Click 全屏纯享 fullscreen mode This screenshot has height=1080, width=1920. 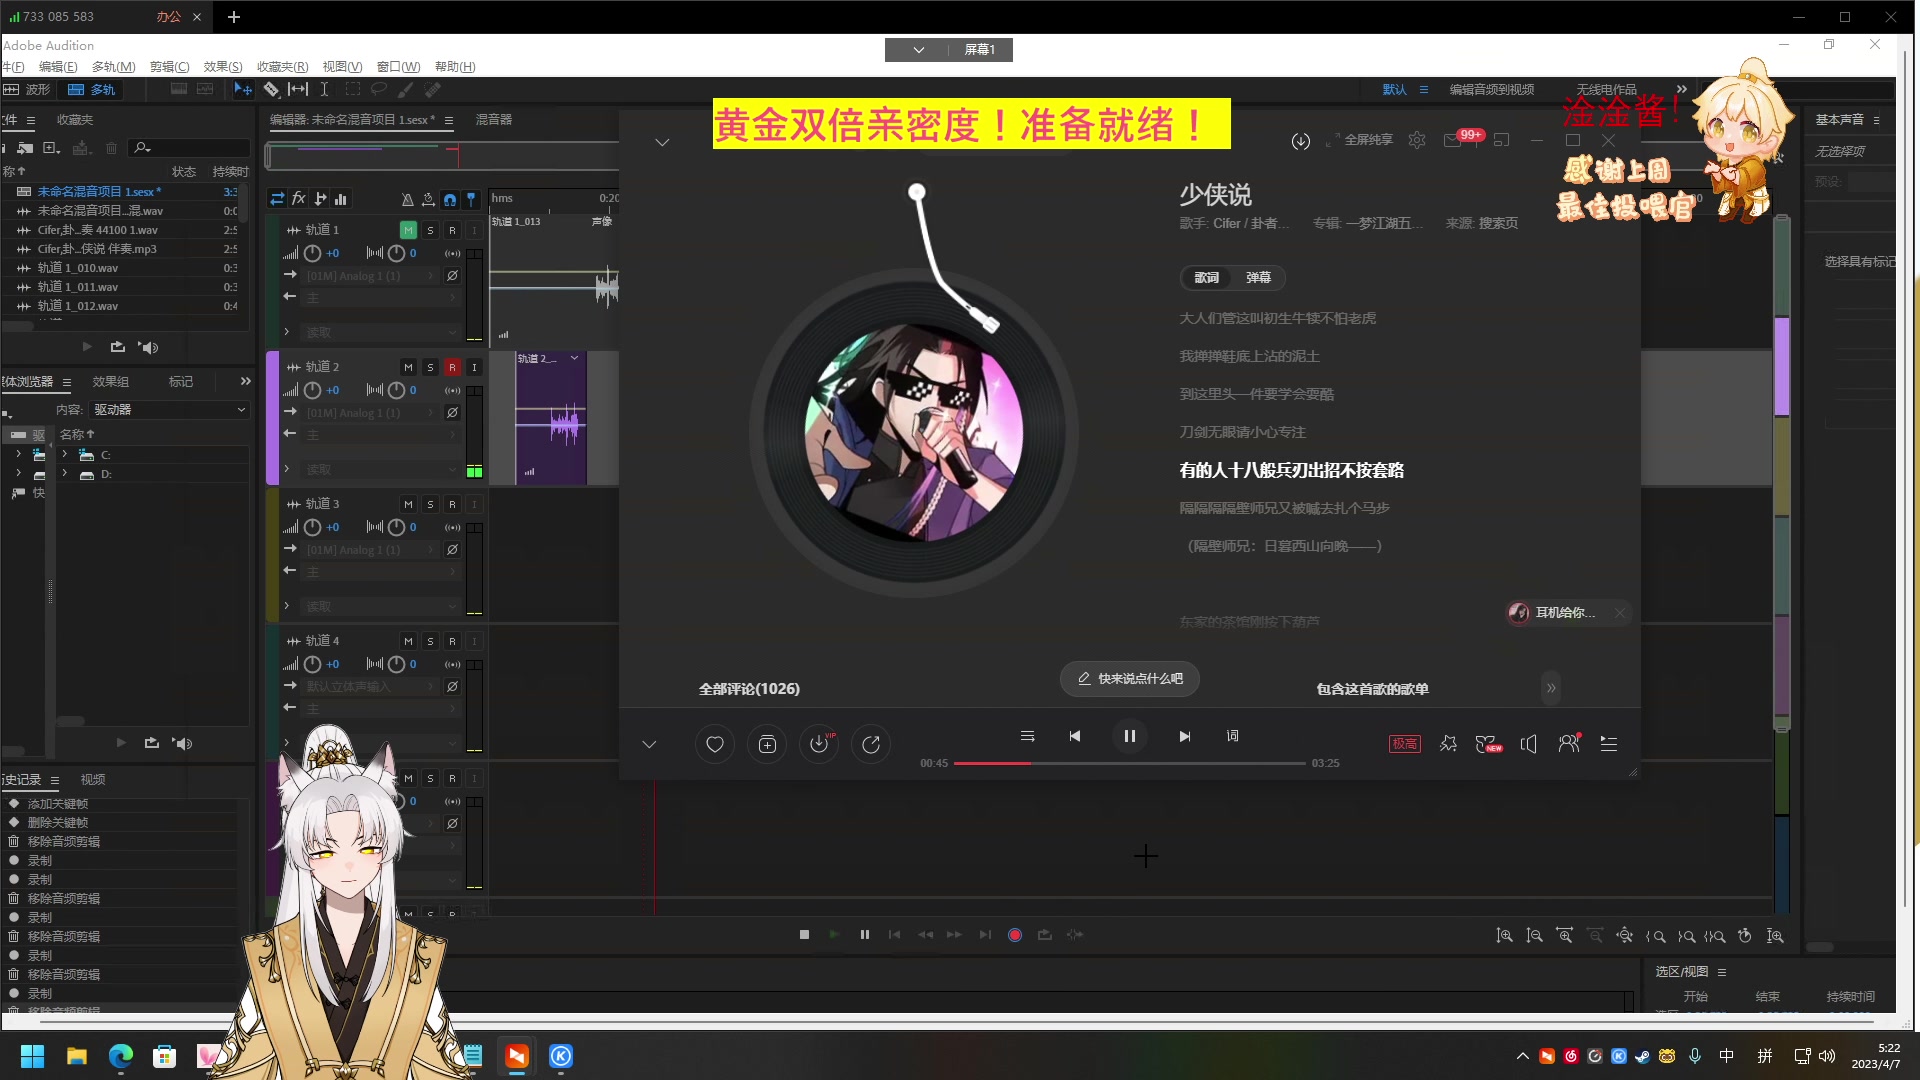1360,140
